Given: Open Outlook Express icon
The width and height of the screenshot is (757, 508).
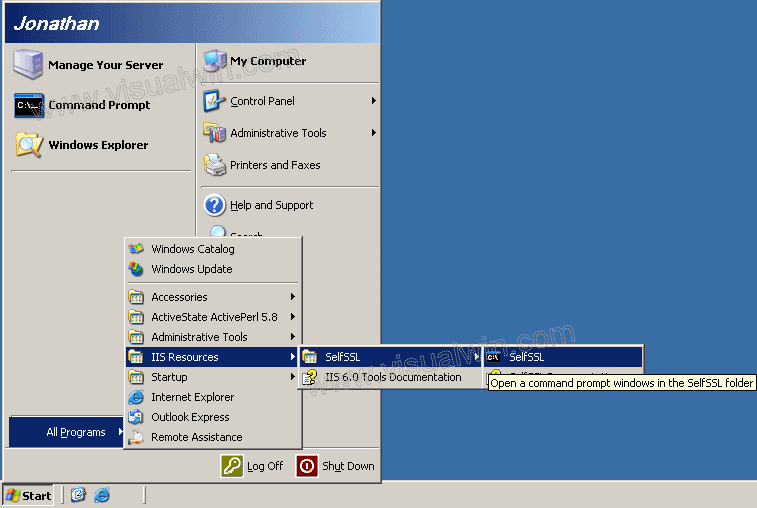Looking at the screenshot, I should (x=136, y=417).
